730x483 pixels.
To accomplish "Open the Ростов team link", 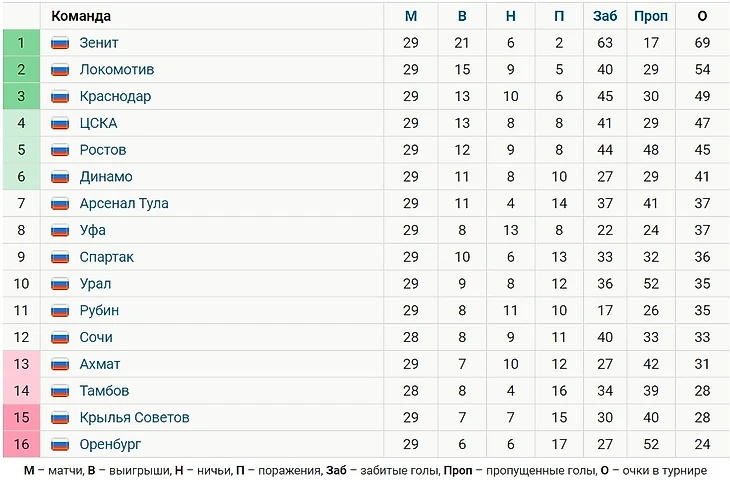I will (103, 150).
